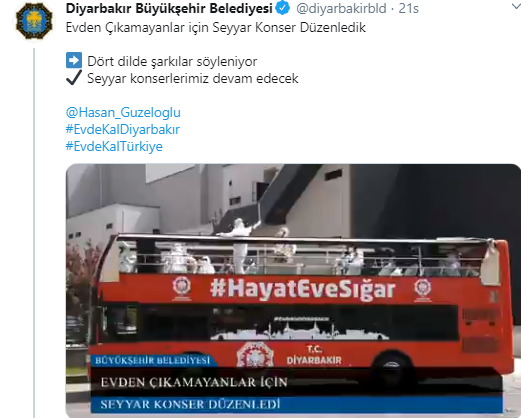
Task: Open the Diyarbakır Büyükşehir Belediyesi account name
Action: (x=169, y=8)
